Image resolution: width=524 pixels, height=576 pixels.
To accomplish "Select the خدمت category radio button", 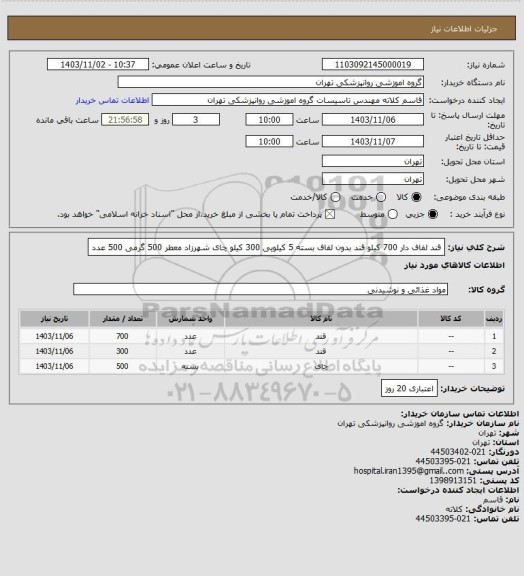I will coord(381,197).
